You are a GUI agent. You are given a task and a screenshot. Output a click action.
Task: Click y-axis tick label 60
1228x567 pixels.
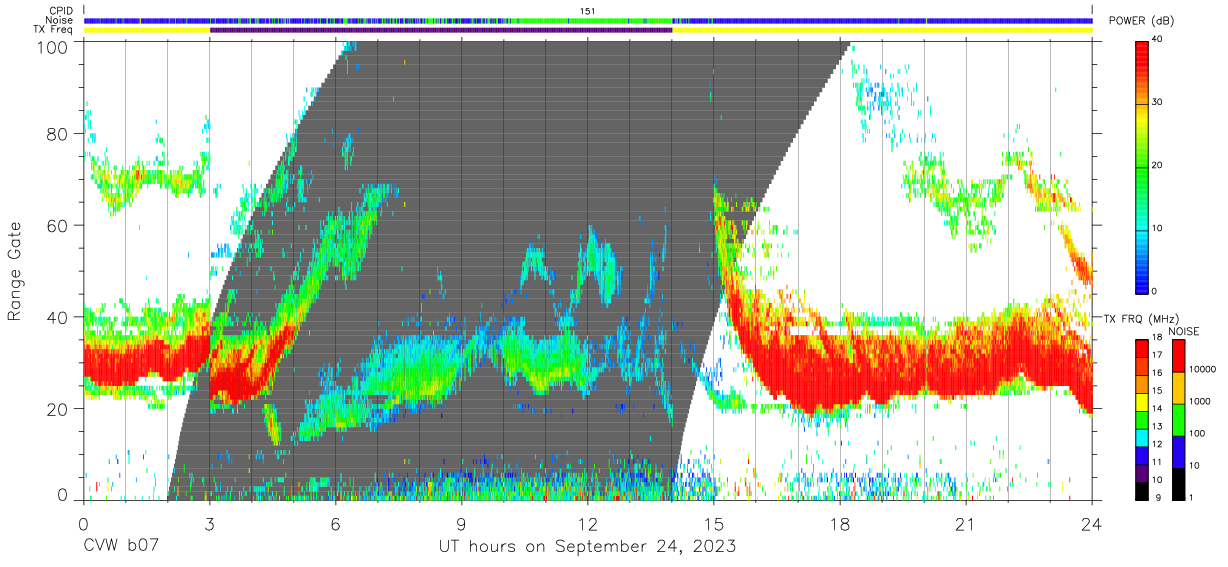tap(57, 225)
